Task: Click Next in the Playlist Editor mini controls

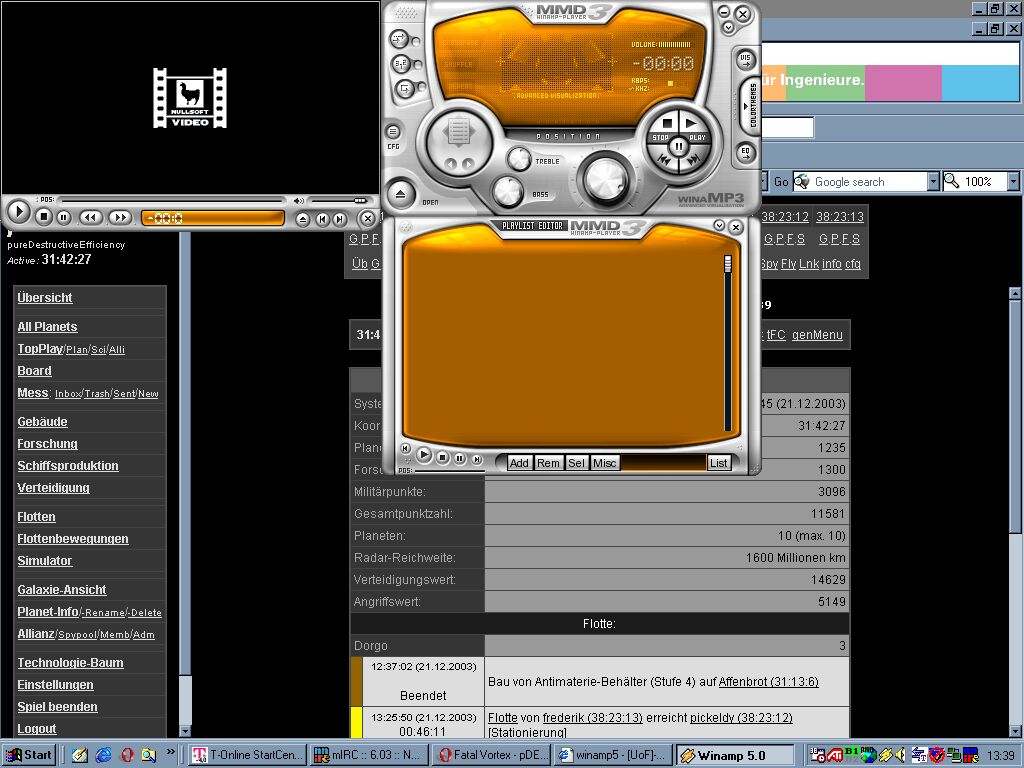Action: point(477,460)
